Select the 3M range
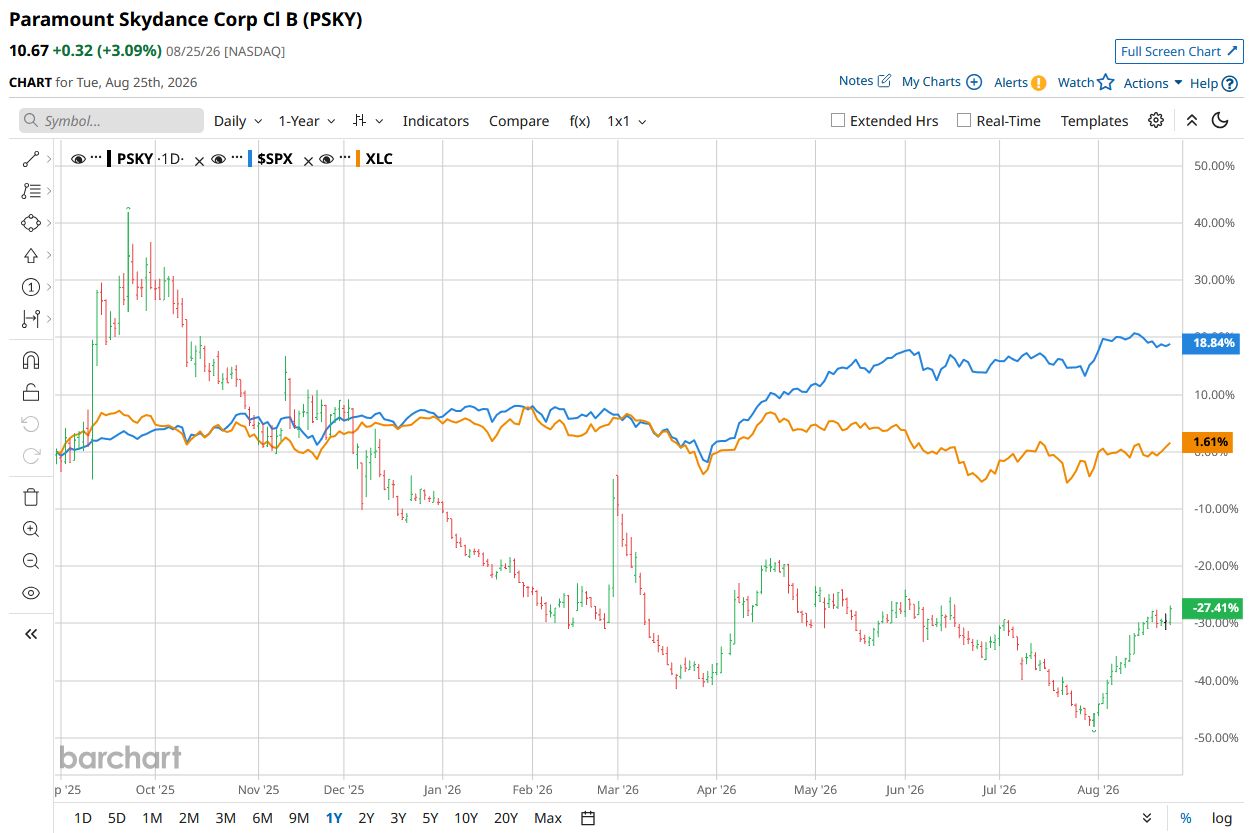 click(225, 818)
